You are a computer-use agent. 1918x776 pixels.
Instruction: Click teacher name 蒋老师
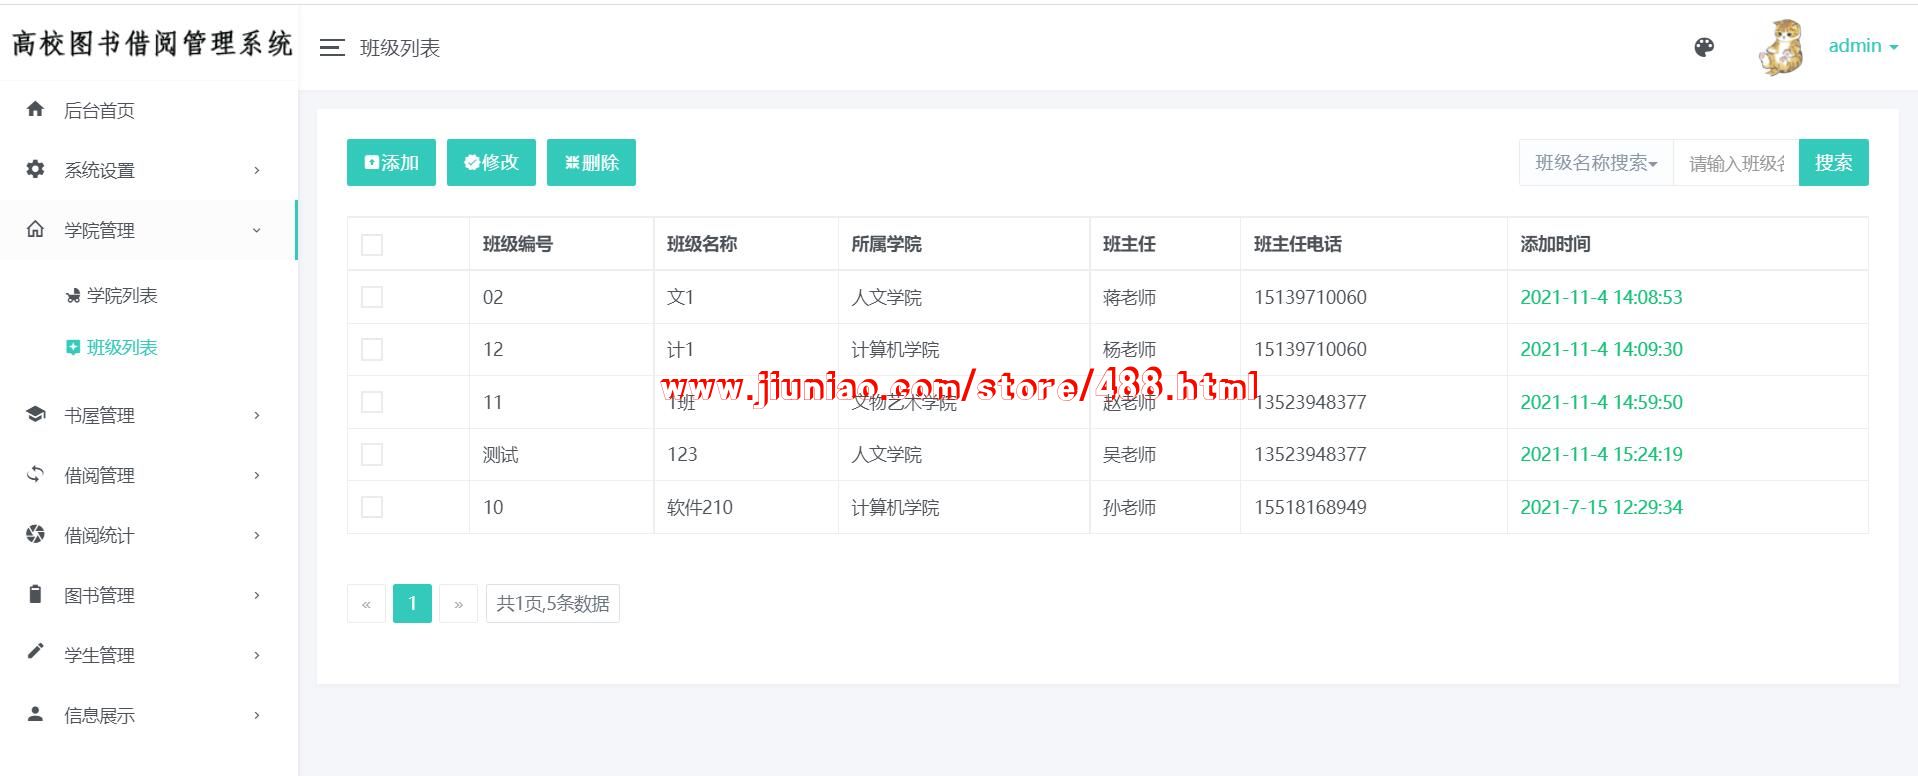coord(1129,297)
